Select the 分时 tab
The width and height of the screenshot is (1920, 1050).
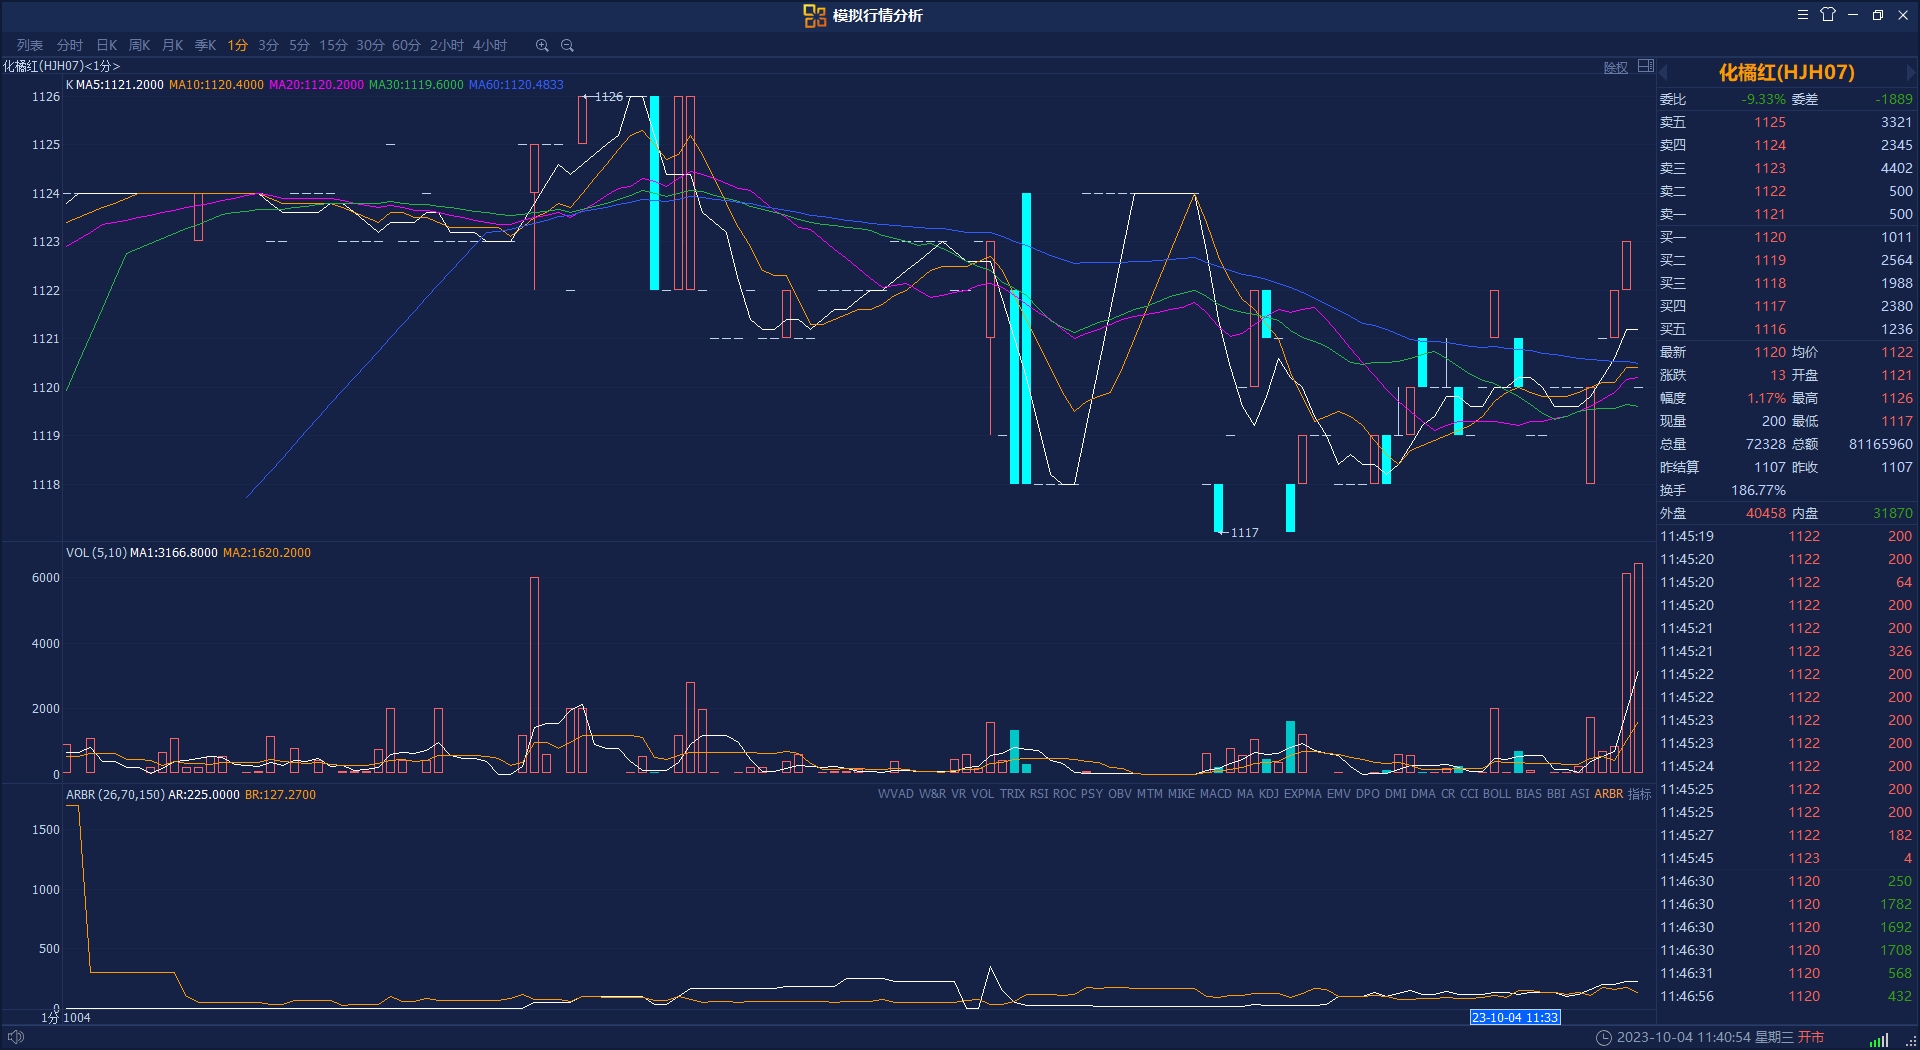[x=70, y=45]
